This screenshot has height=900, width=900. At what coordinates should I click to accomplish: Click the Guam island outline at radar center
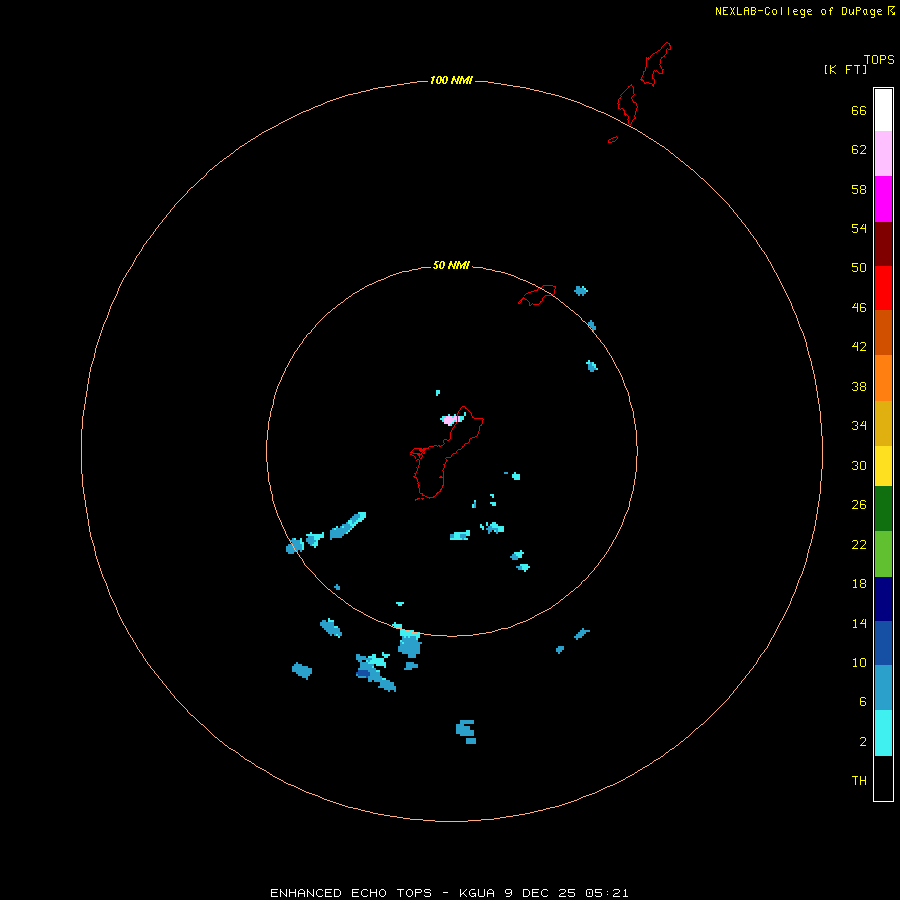446,453
